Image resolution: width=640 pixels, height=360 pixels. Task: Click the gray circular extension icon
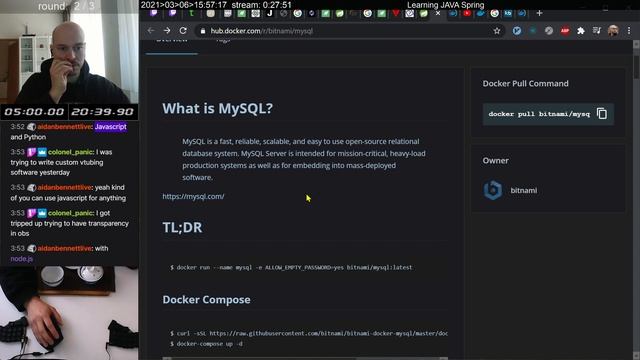(549, 31)
